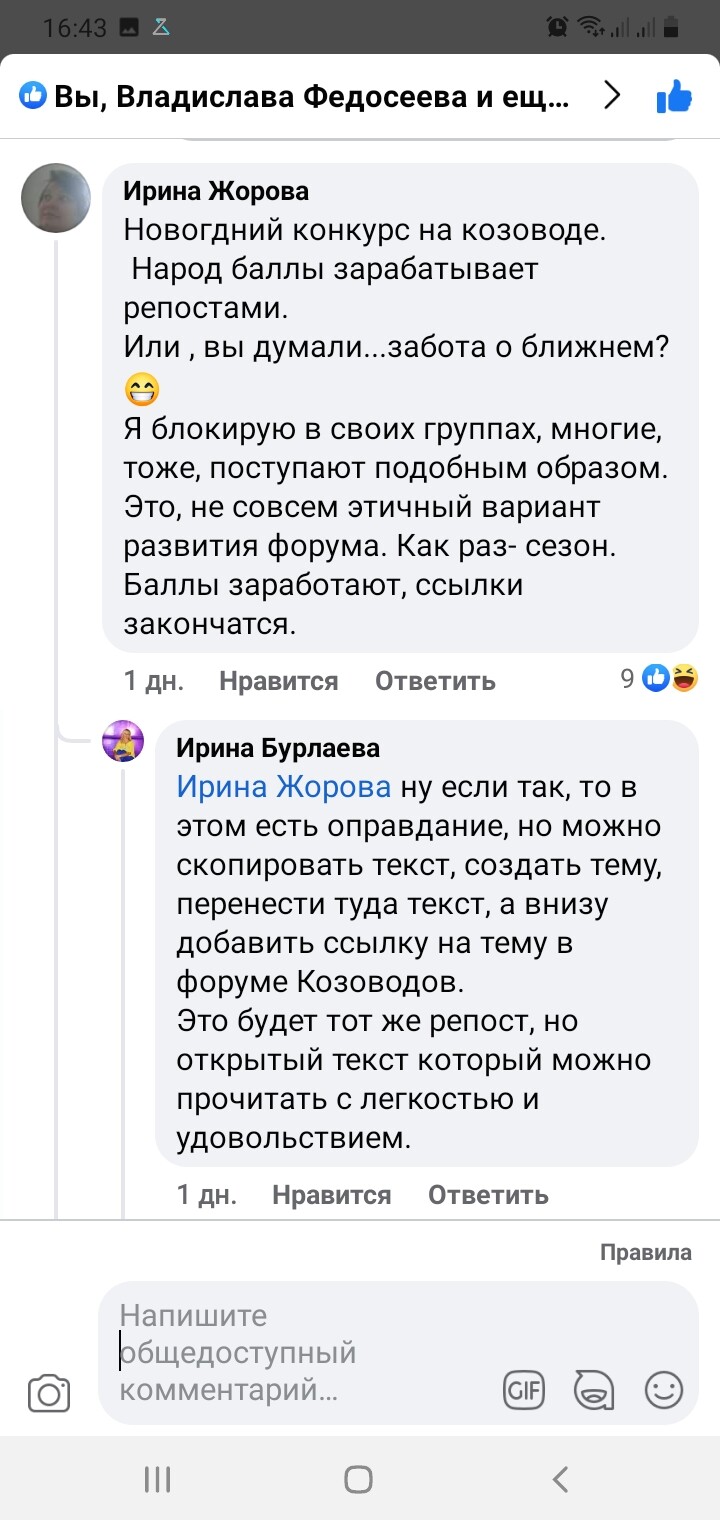Open Ирина Жорова's profile picture

[56, 198]
